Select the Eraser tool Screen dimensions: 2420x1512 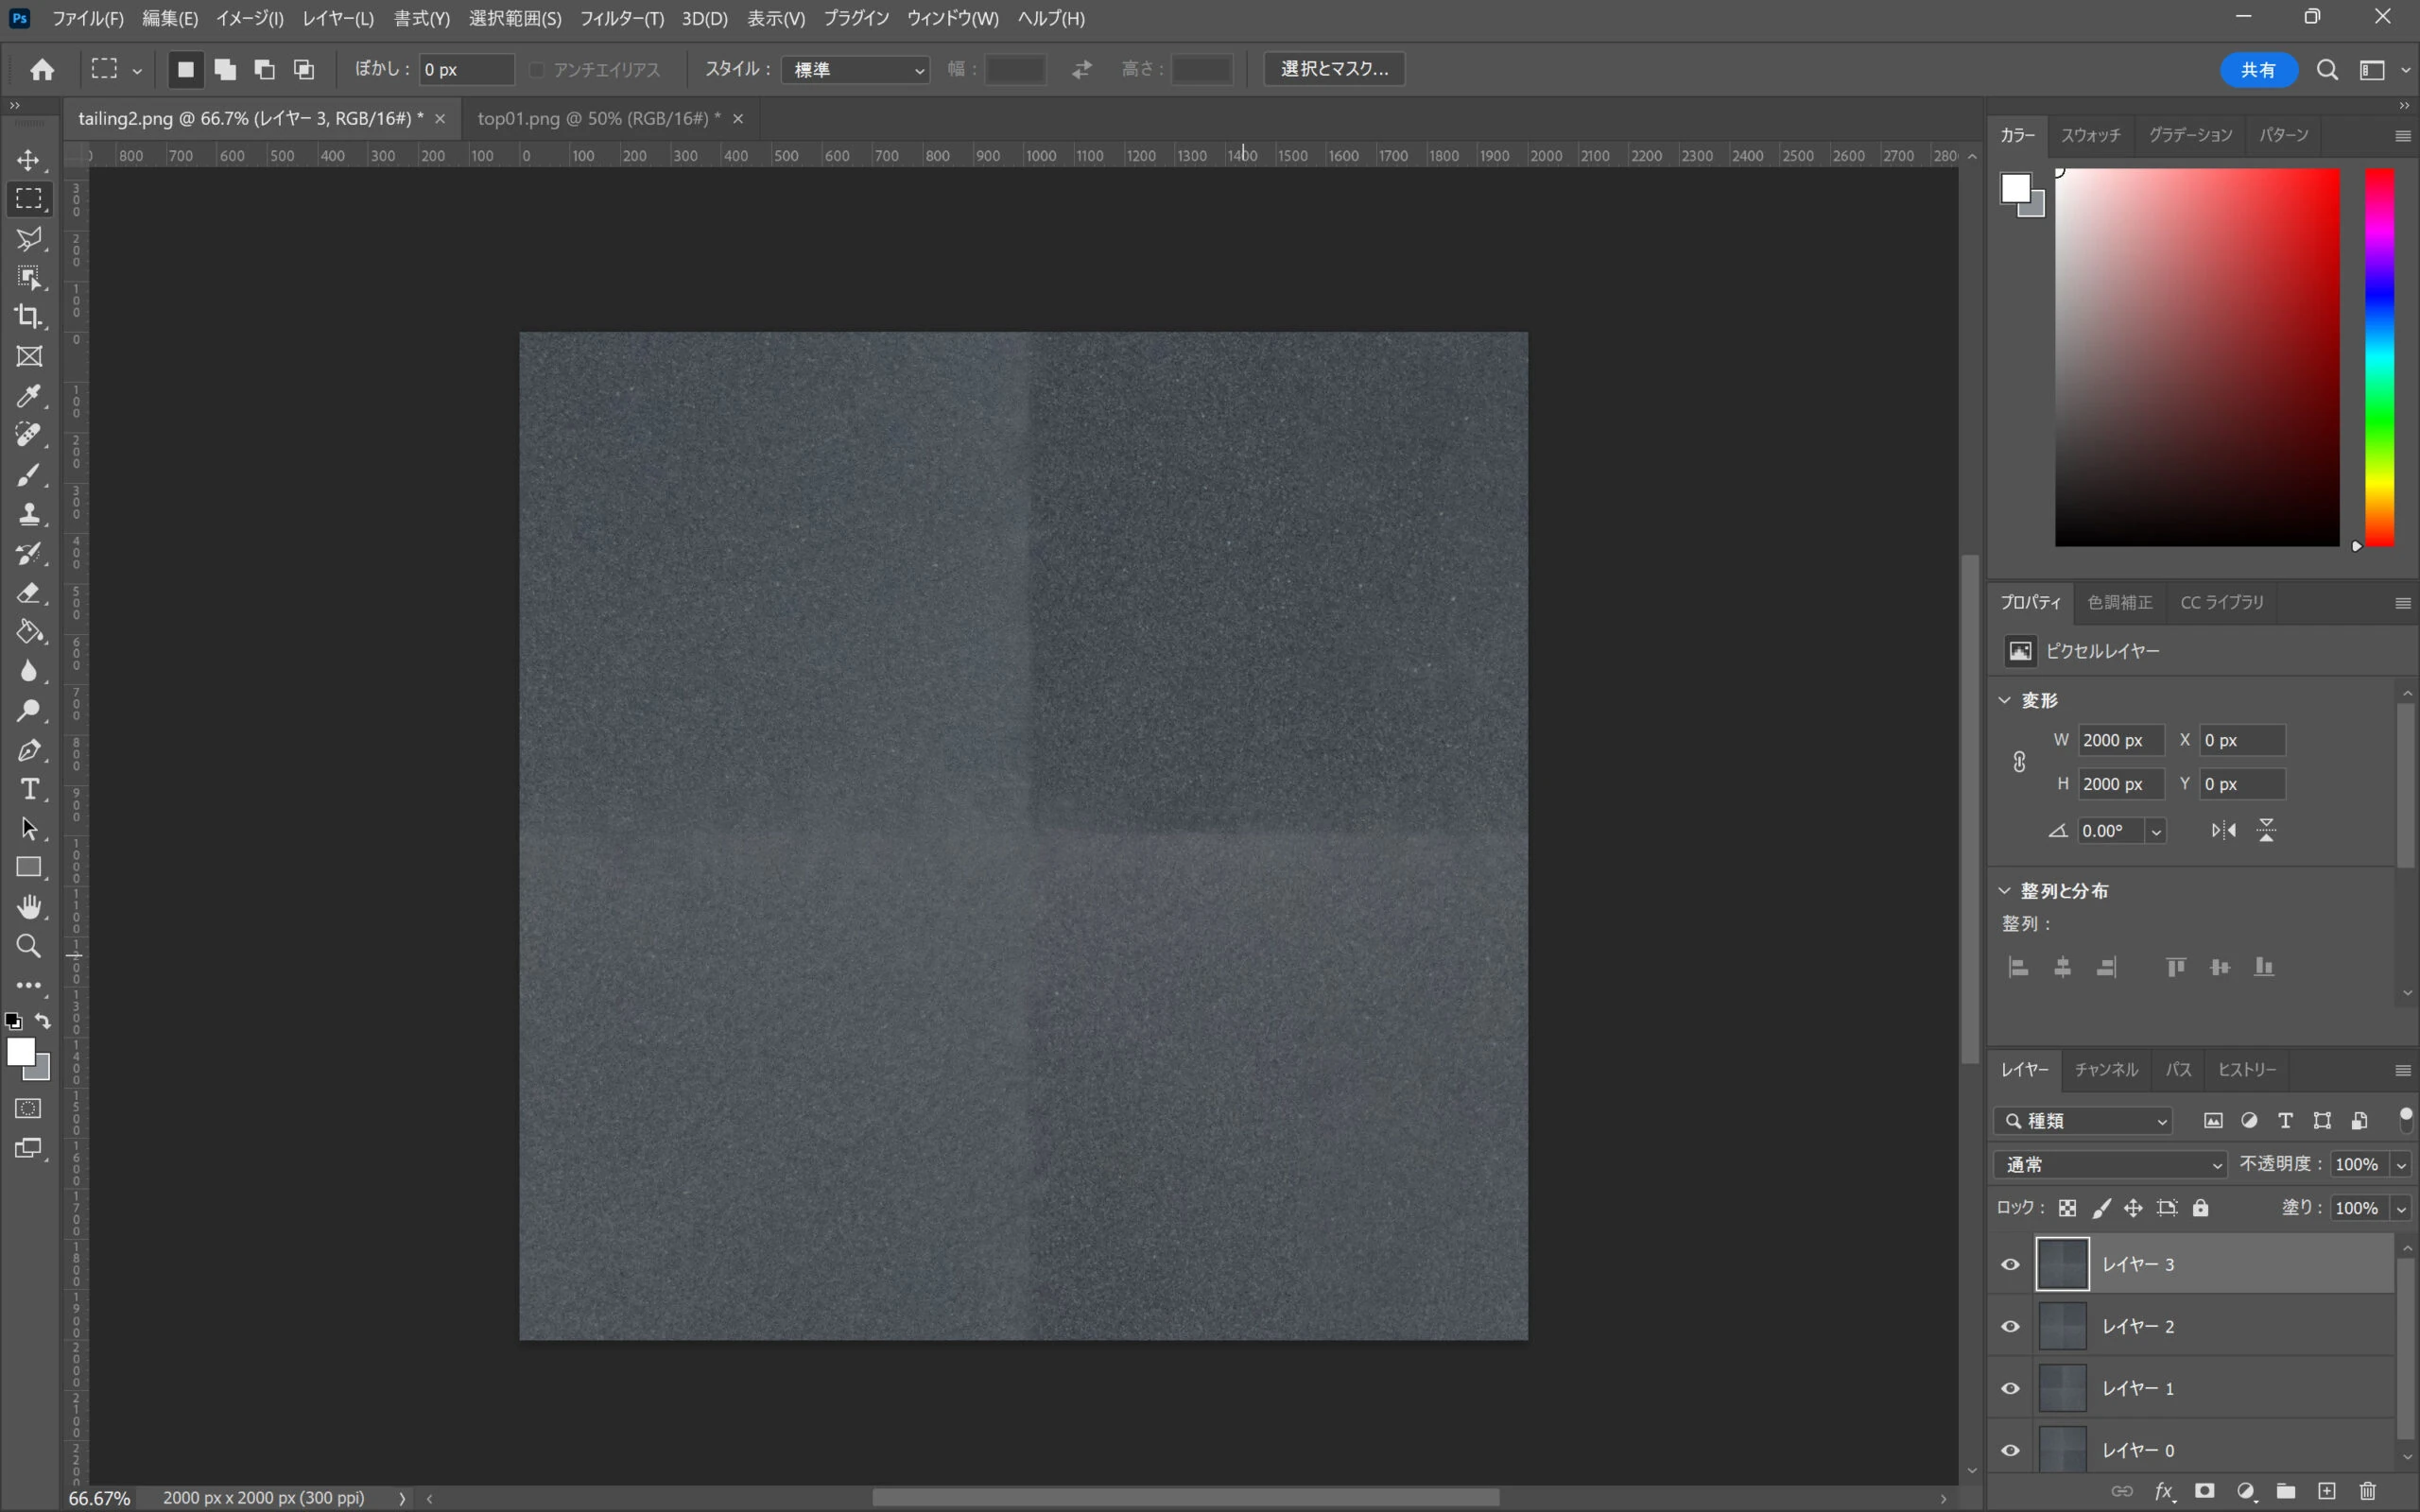point(28,593)
